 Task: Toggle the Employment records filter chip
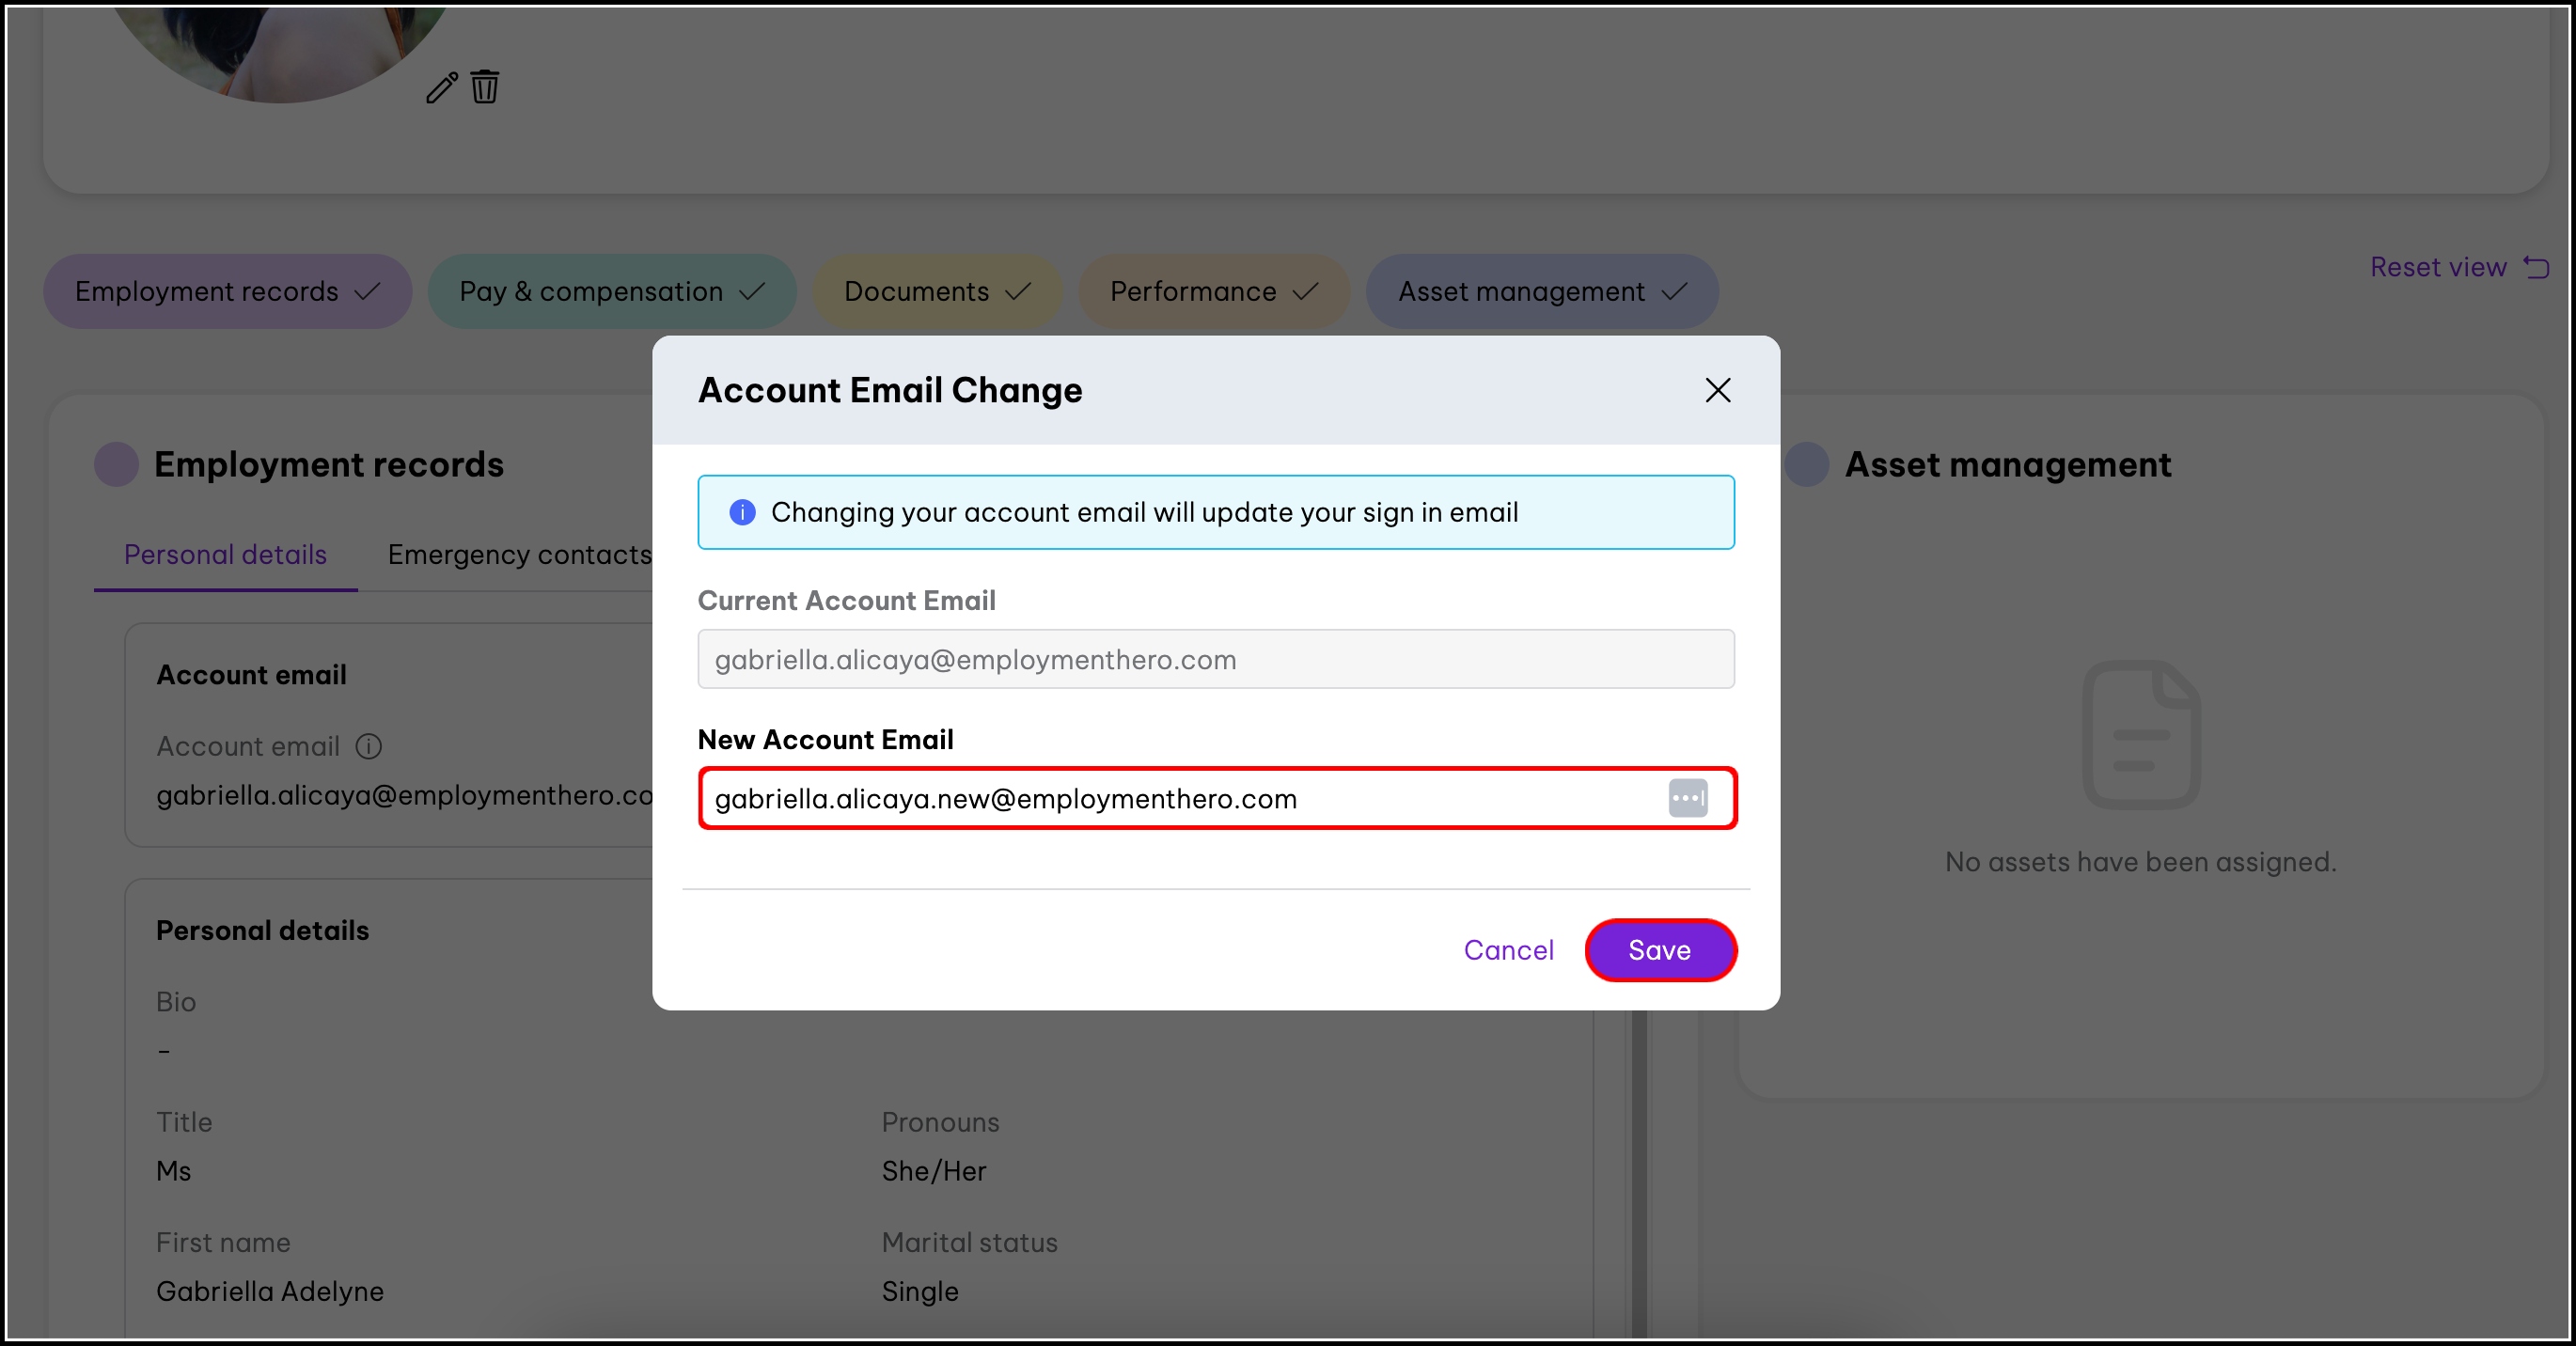(x=227, y=291)
